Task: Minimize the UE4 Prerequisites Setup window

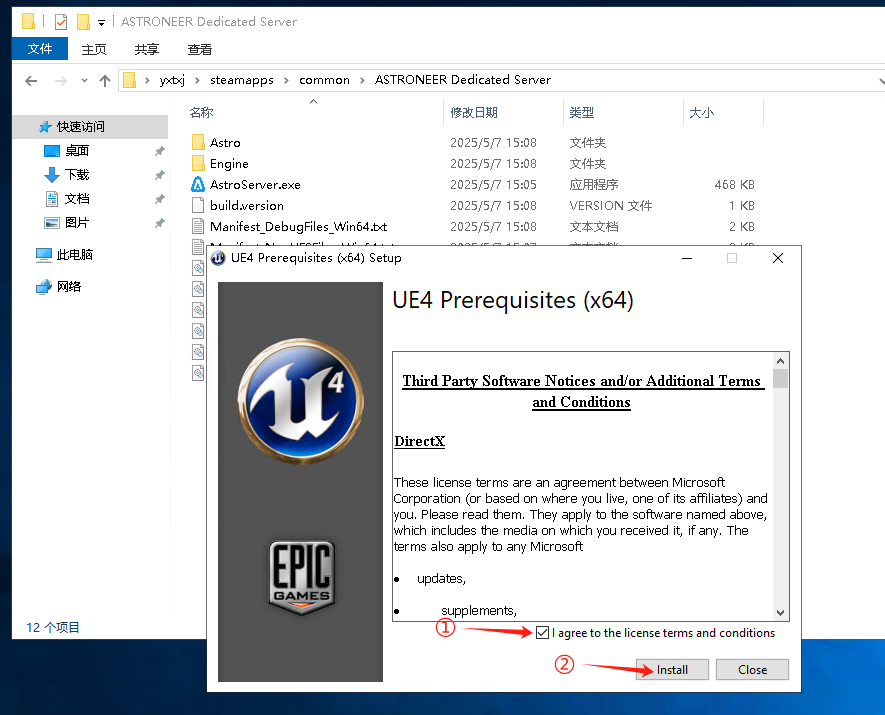Action: [687, 258]
